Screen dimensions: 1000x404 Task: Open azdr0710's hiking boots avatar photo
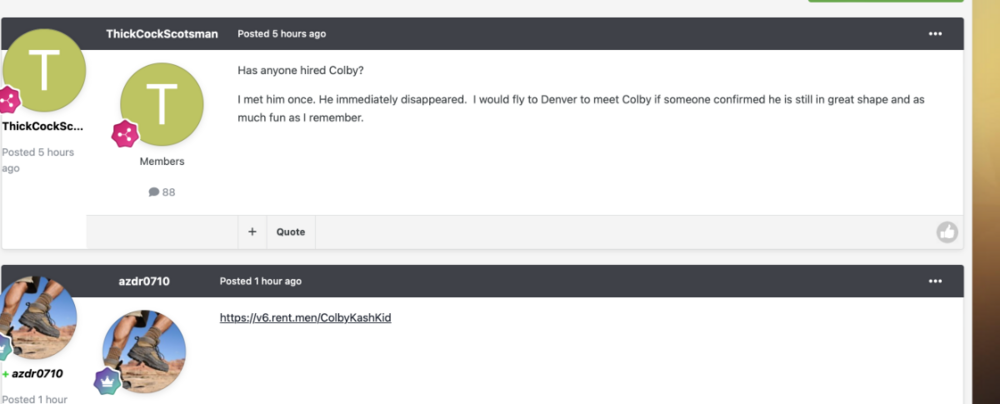pos(146,349)
